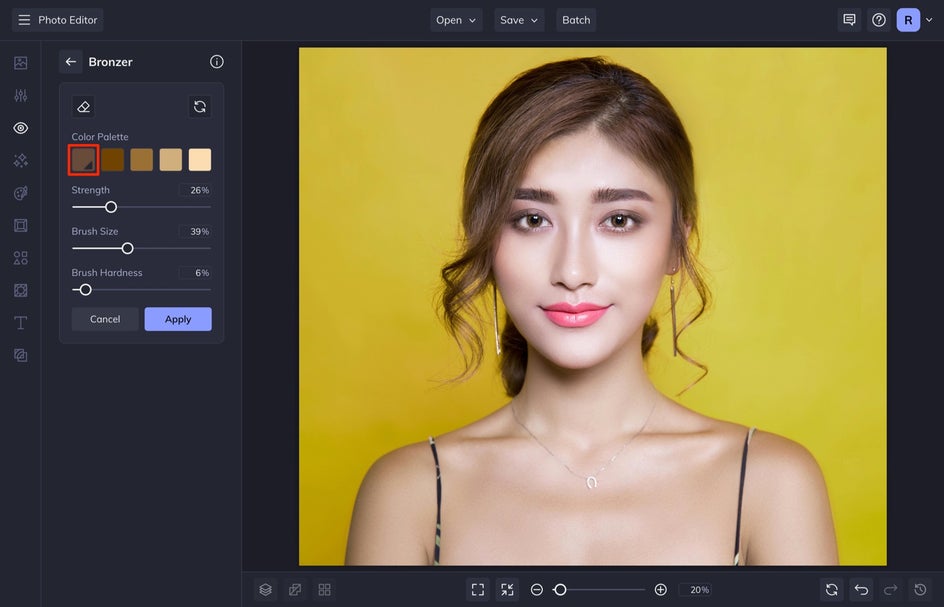The image size is (944, 607).
Task: Go back using the Bronzer back arrow
Action: [71, 62]
